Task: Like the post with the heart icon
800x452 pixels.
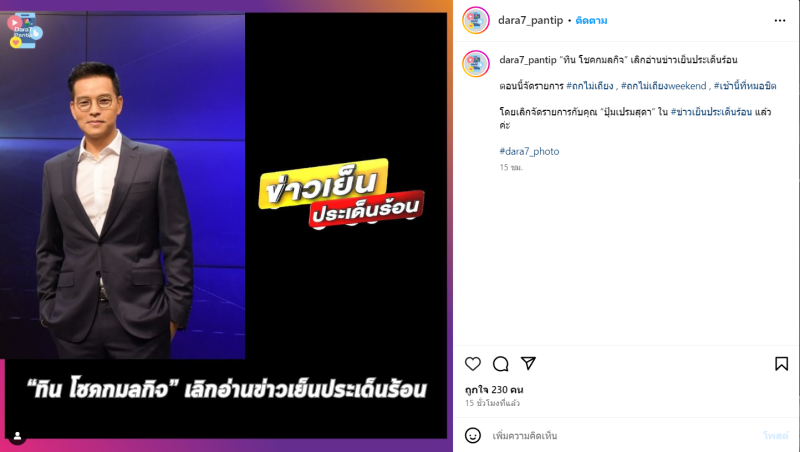Action: click(473, 364)
